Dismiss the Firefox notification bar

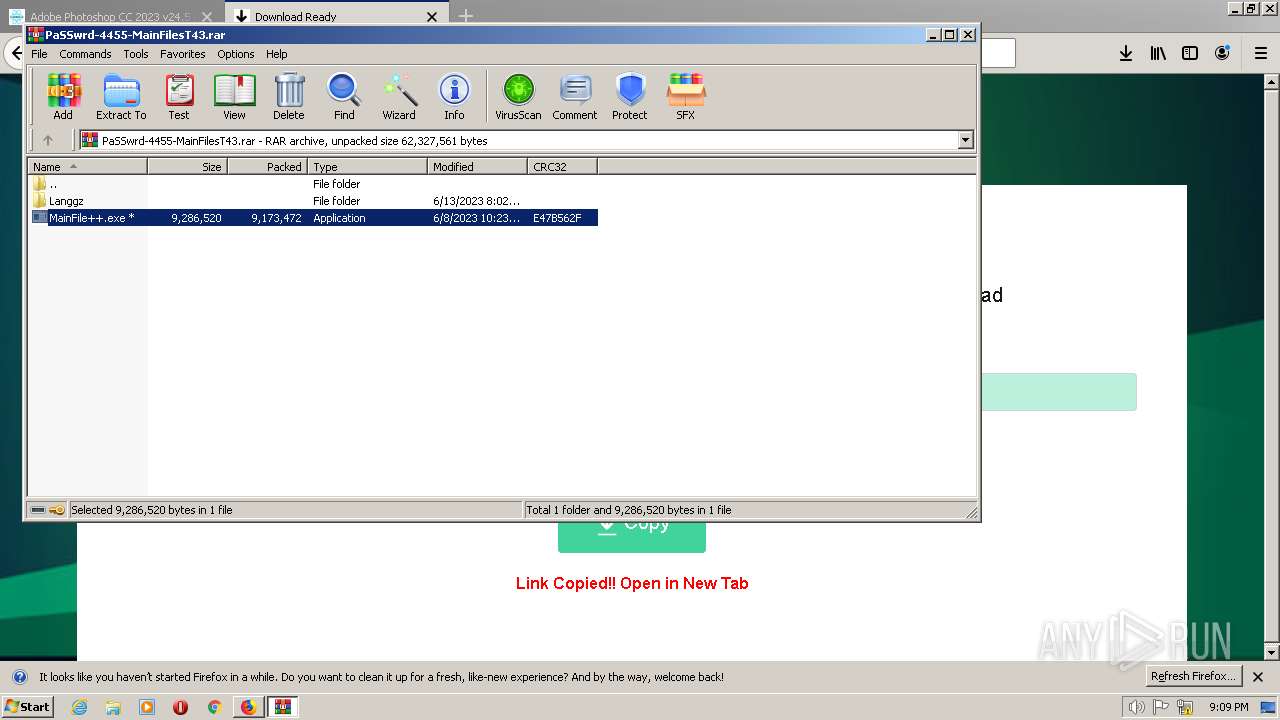coord(1258,677)
